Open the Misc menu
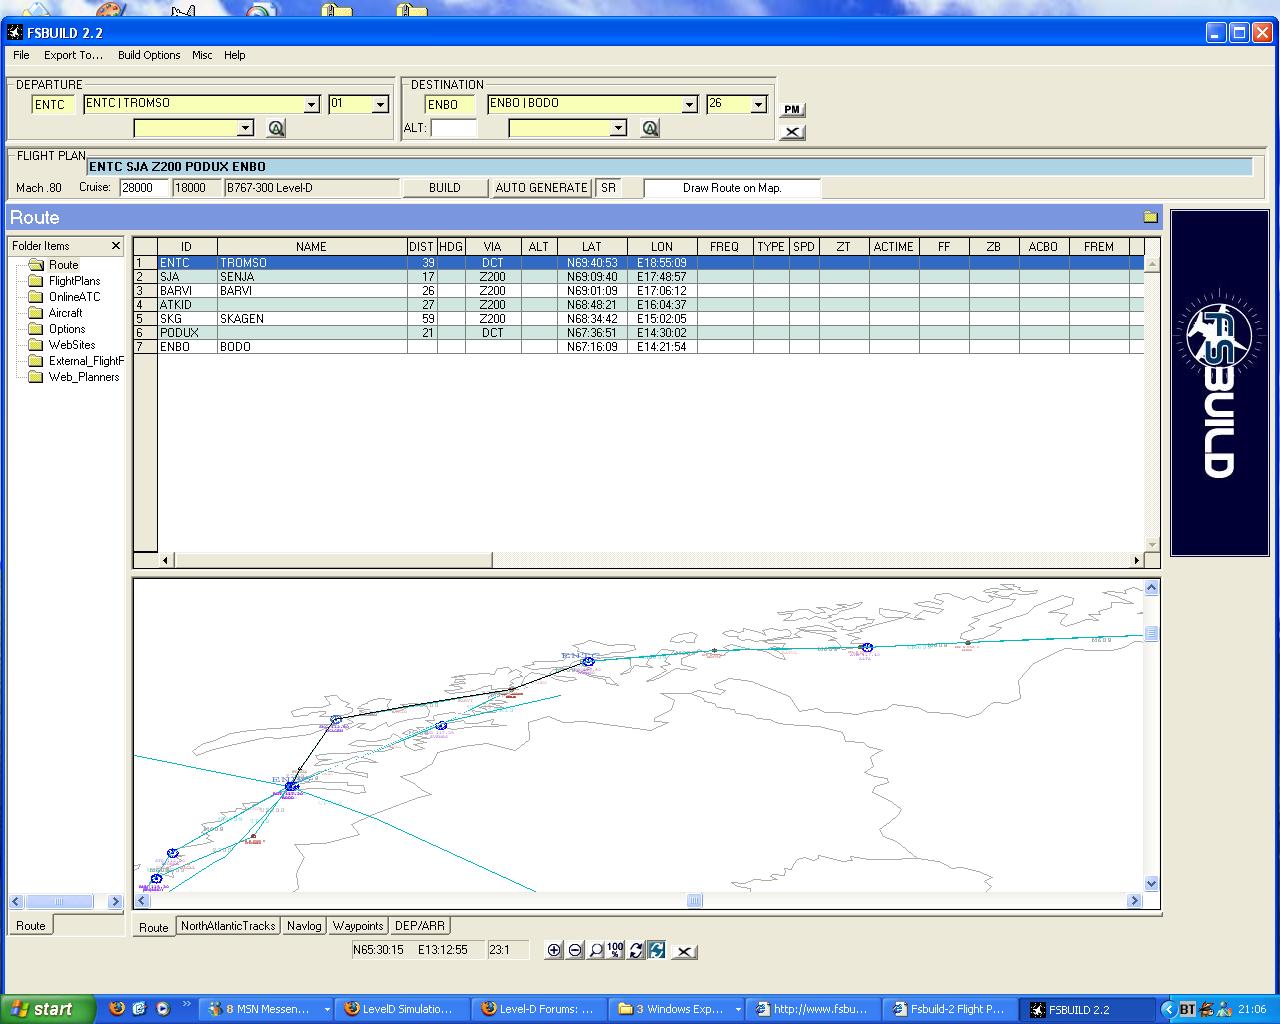The height and width of the screenshot is (1024, 1280). 202,55
